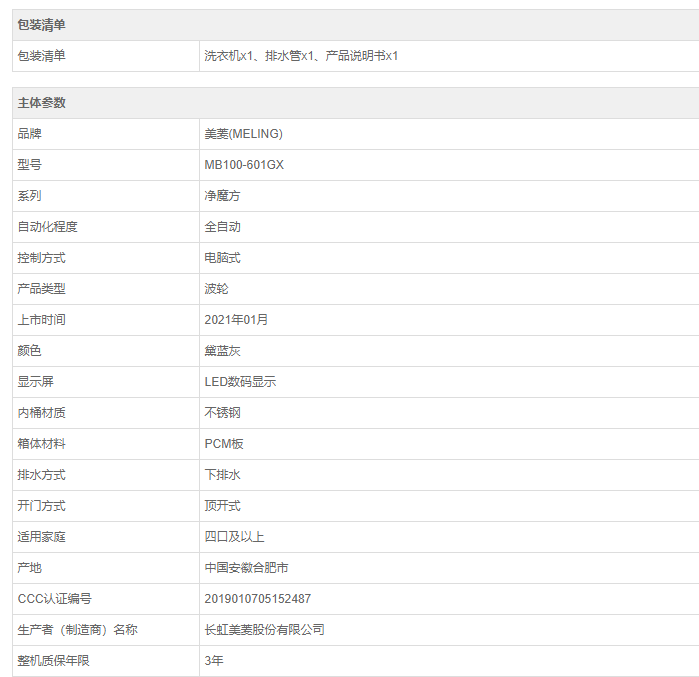Click the 中国安徽合肥市 value
The image size is (699, 677).
coord(247,568)
